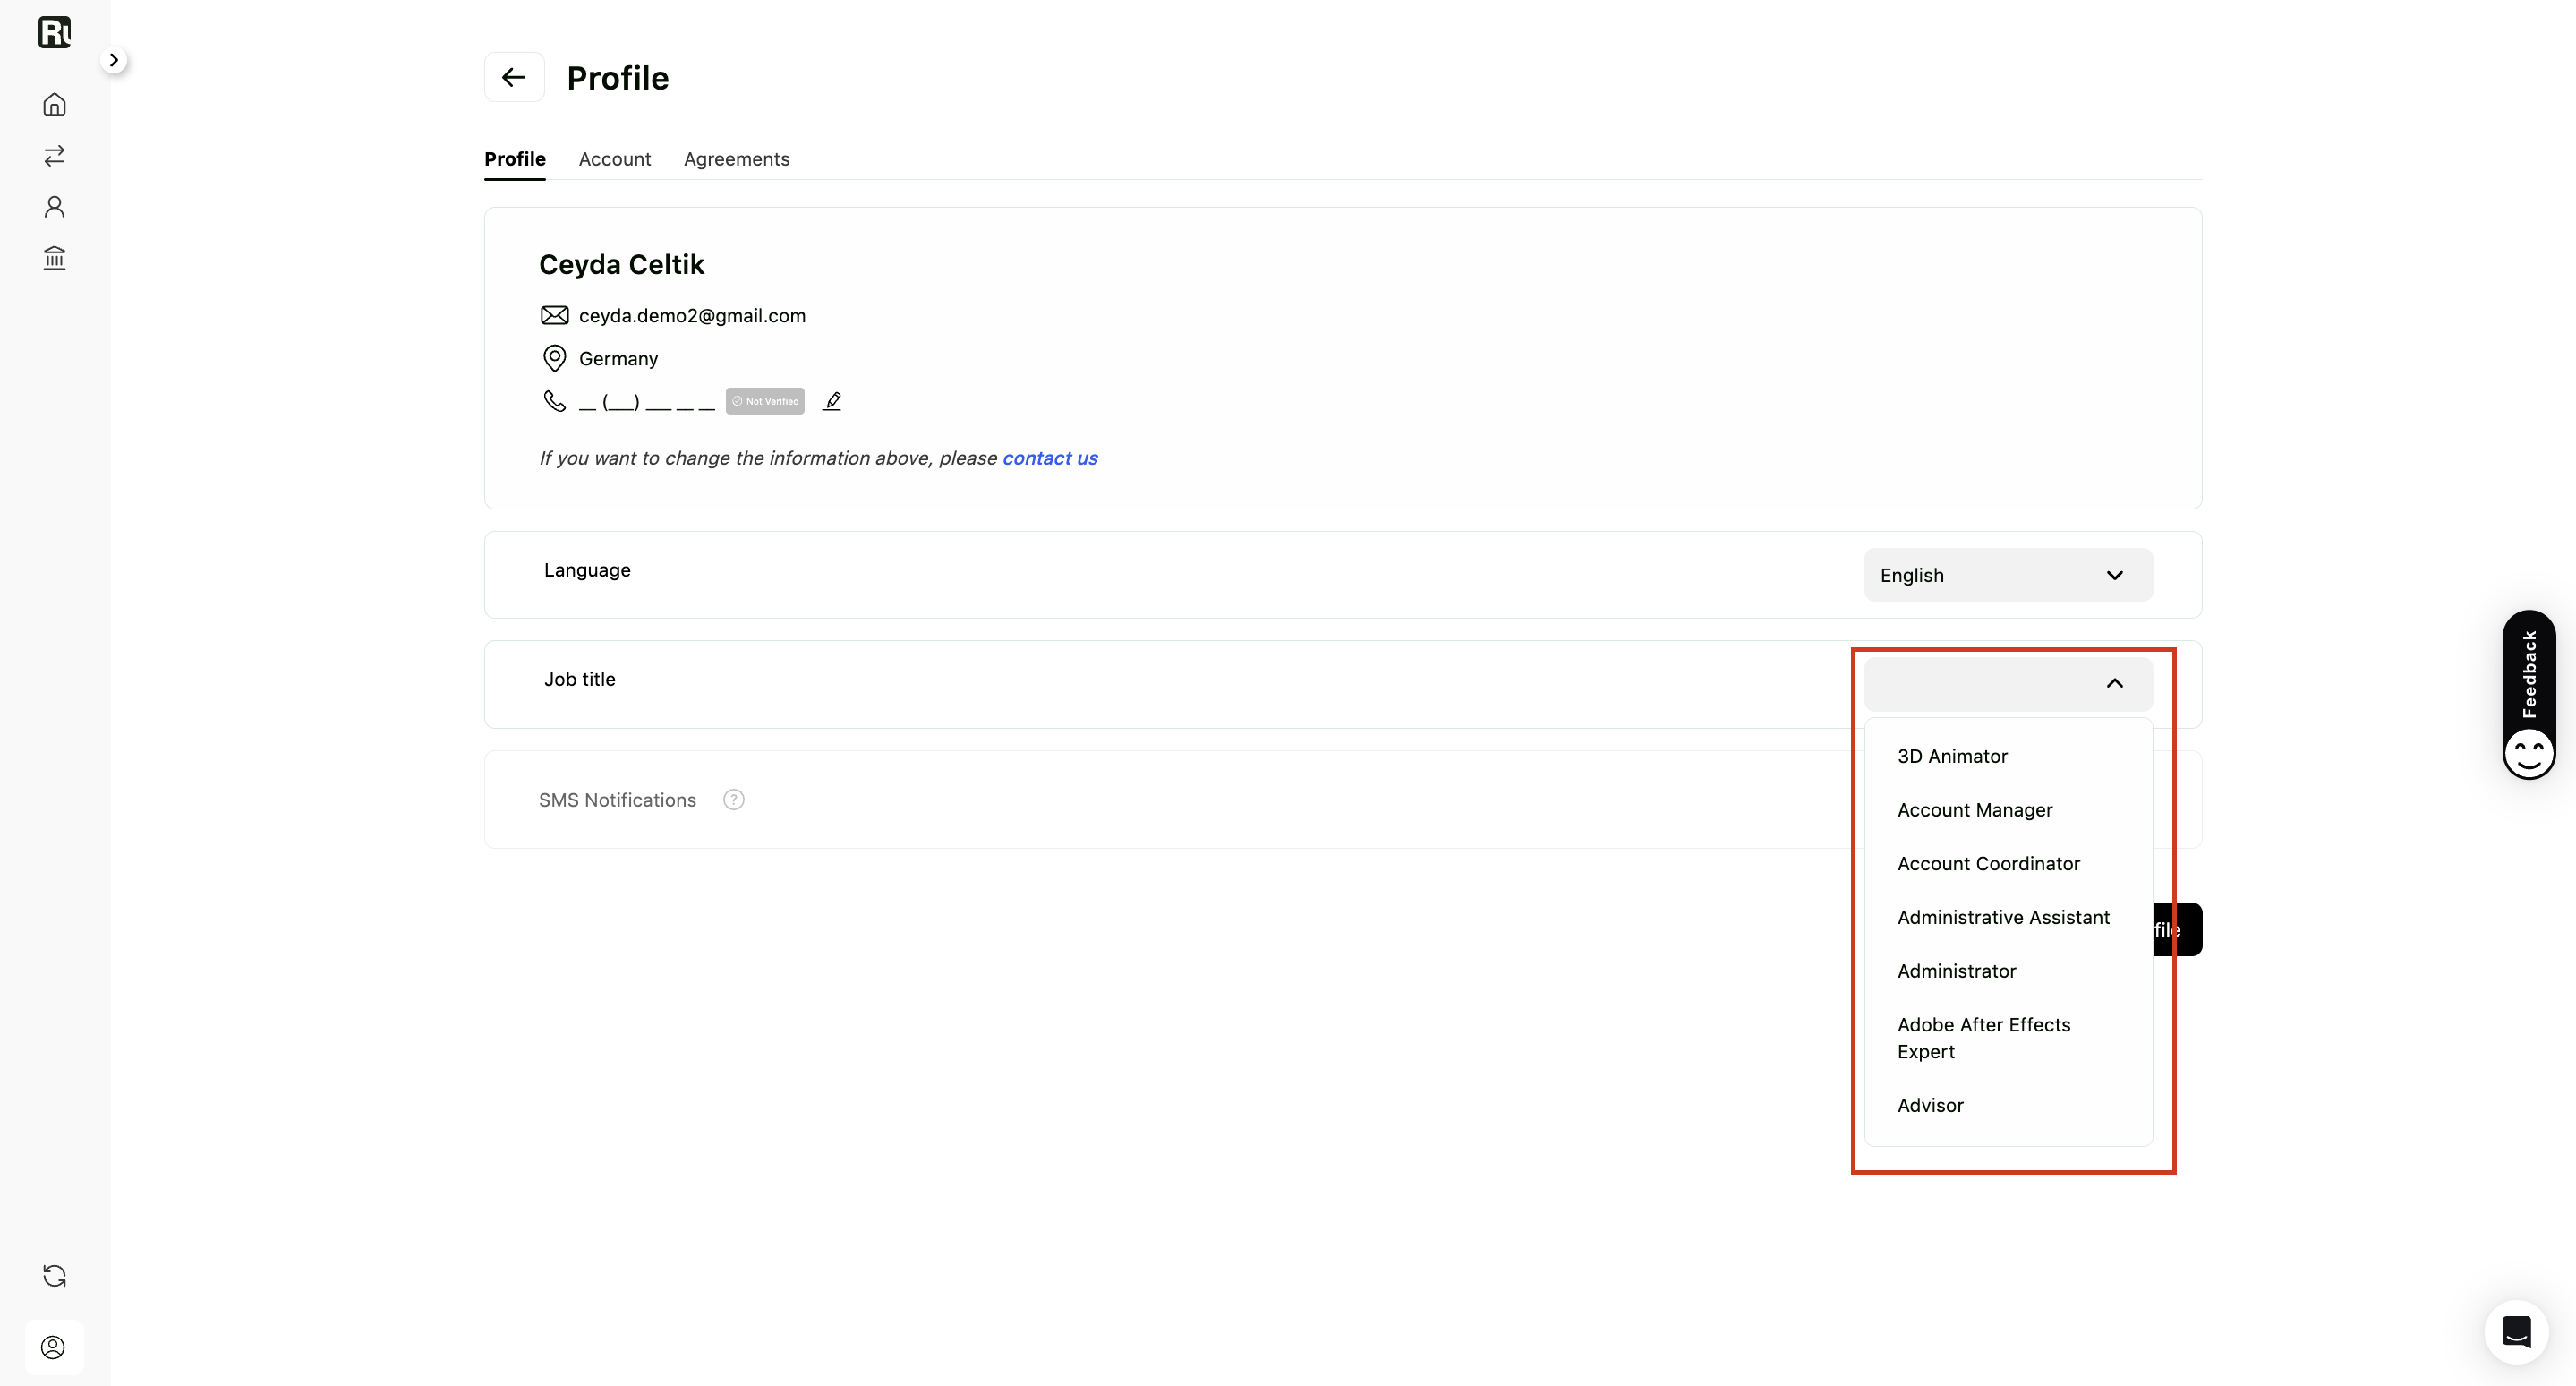
Task: Click the SMS Notifications help question mark
Action: 734,800
